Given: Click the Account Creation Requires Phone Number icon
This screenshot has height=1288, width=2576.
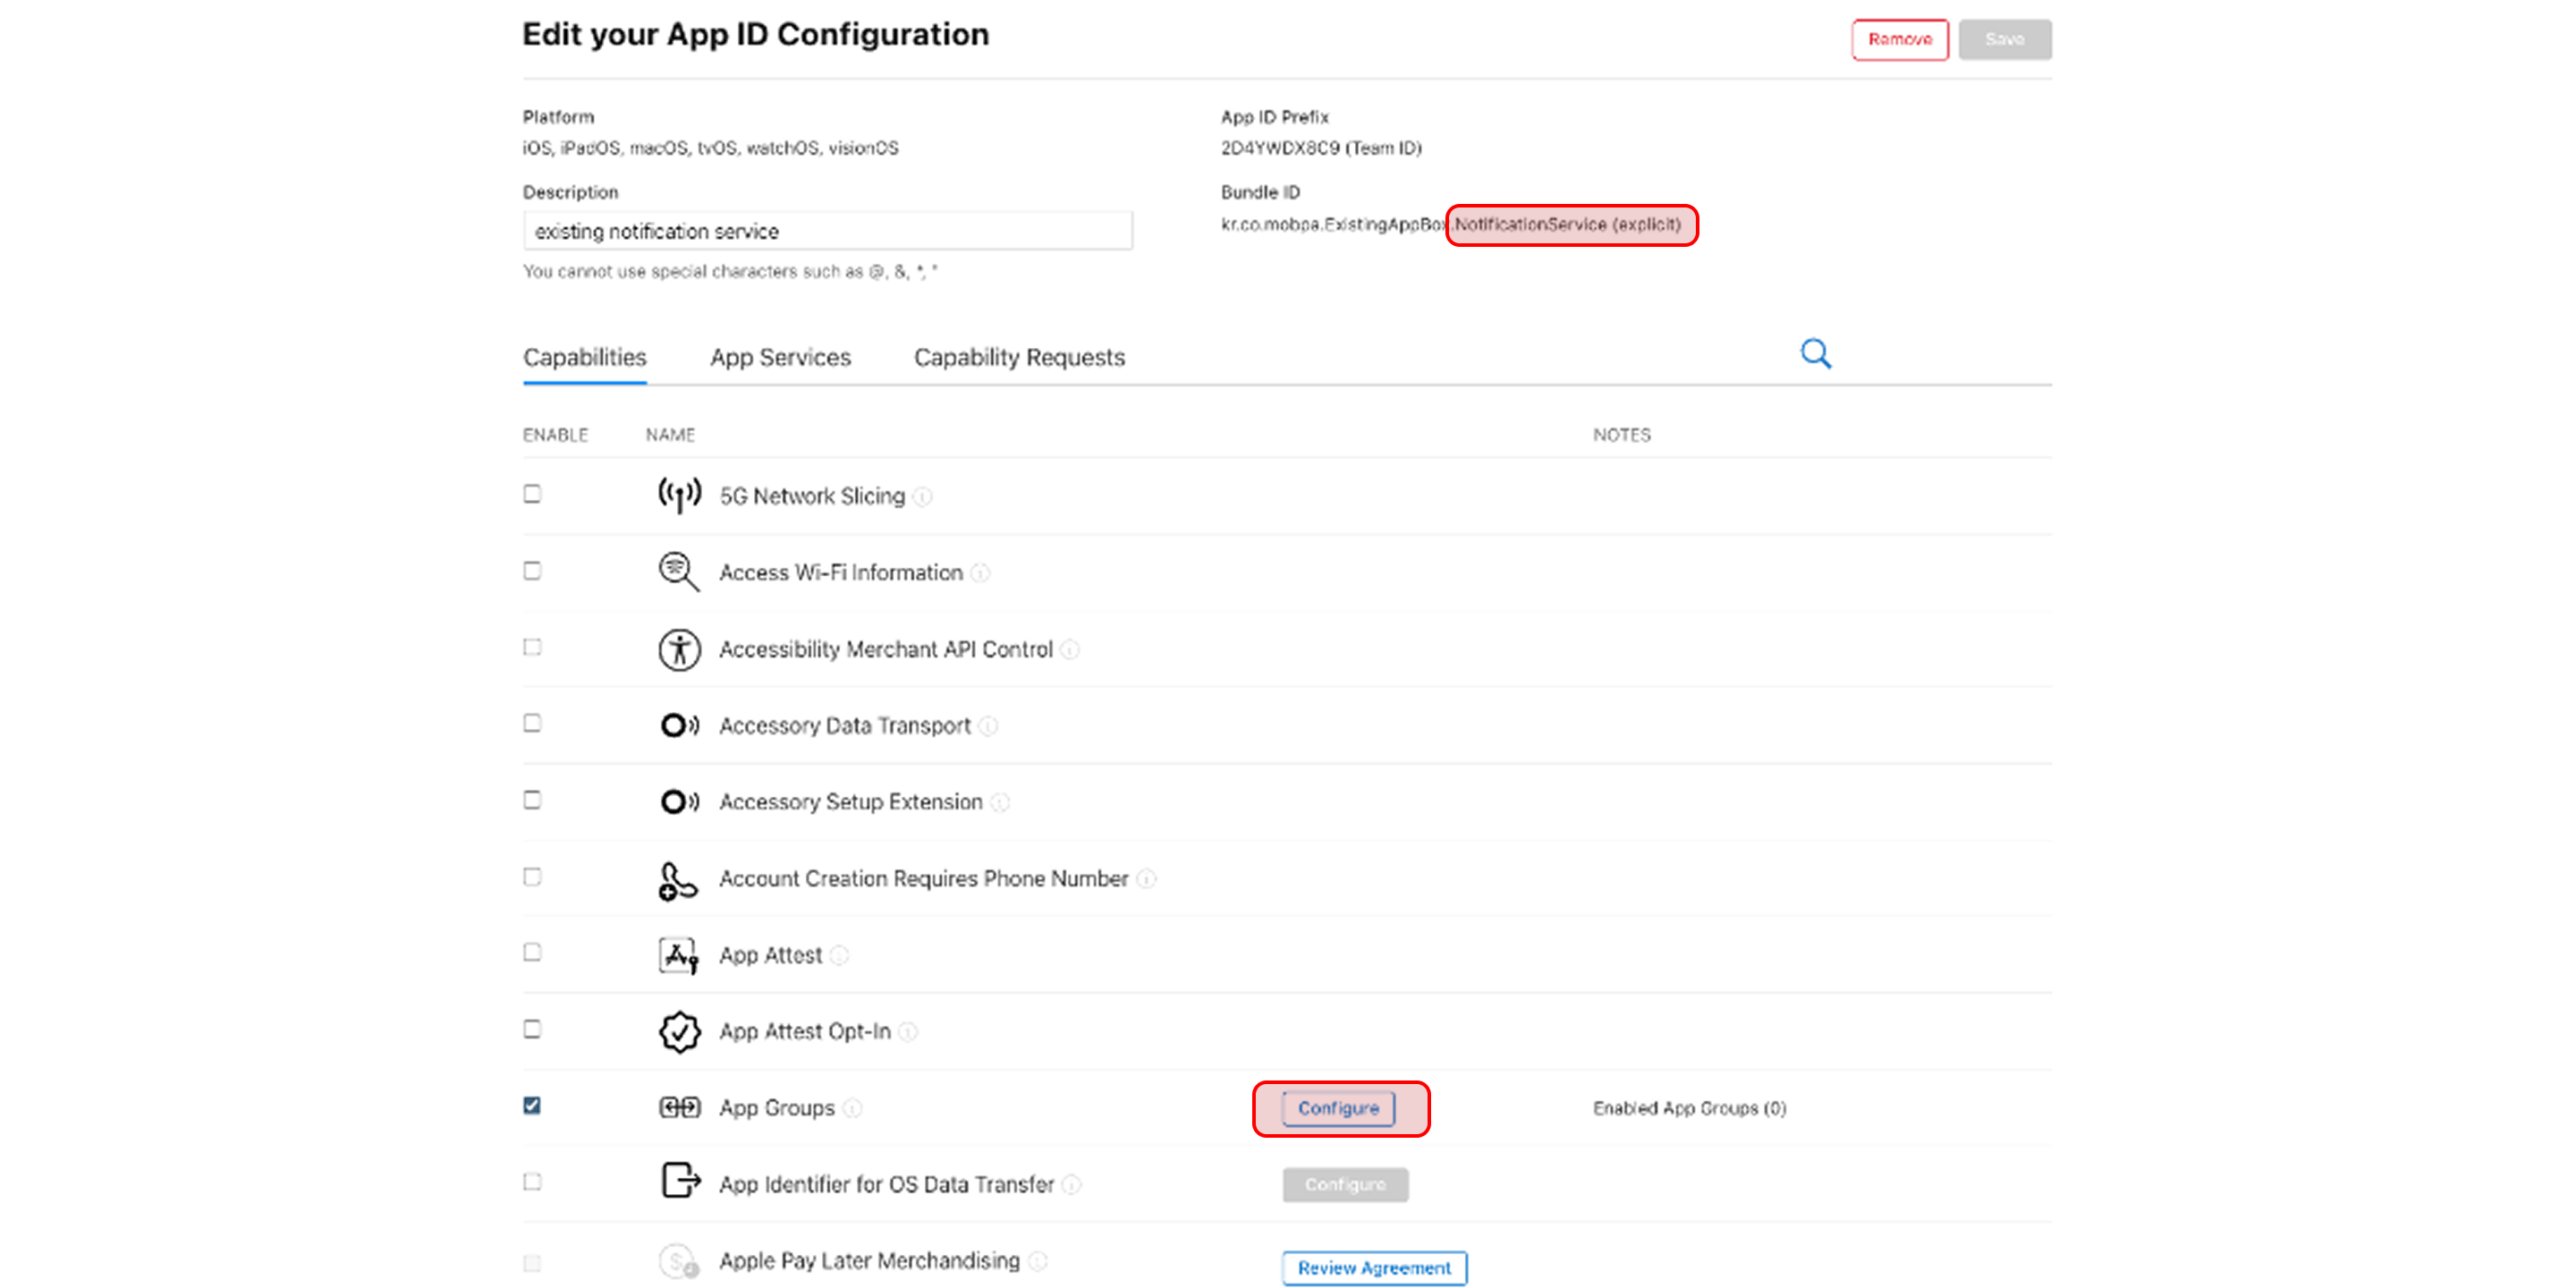Looking at the screenshot, I should 678,880.
